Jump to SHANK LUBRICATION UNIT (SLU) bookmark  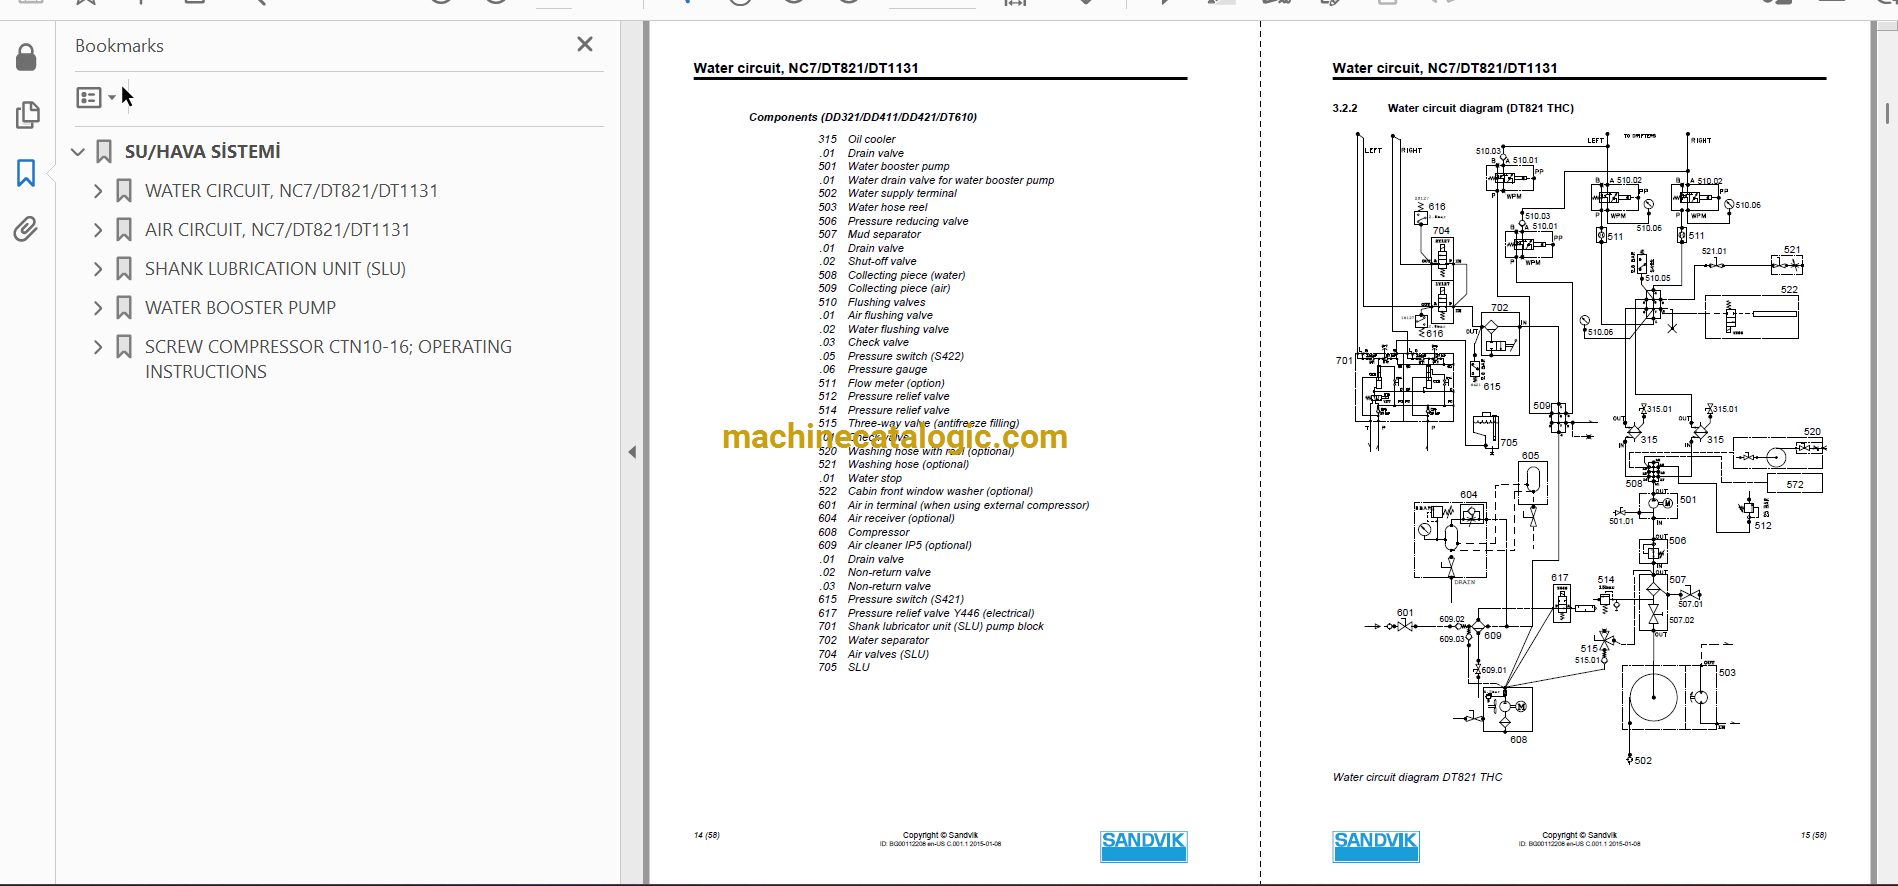pyautogui.click(x=275, y=269)
